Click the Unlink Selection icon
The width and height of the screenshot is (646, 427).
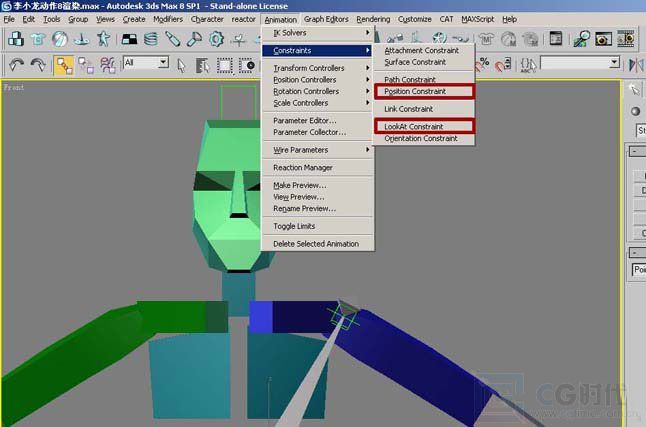(x=86, y=64)
